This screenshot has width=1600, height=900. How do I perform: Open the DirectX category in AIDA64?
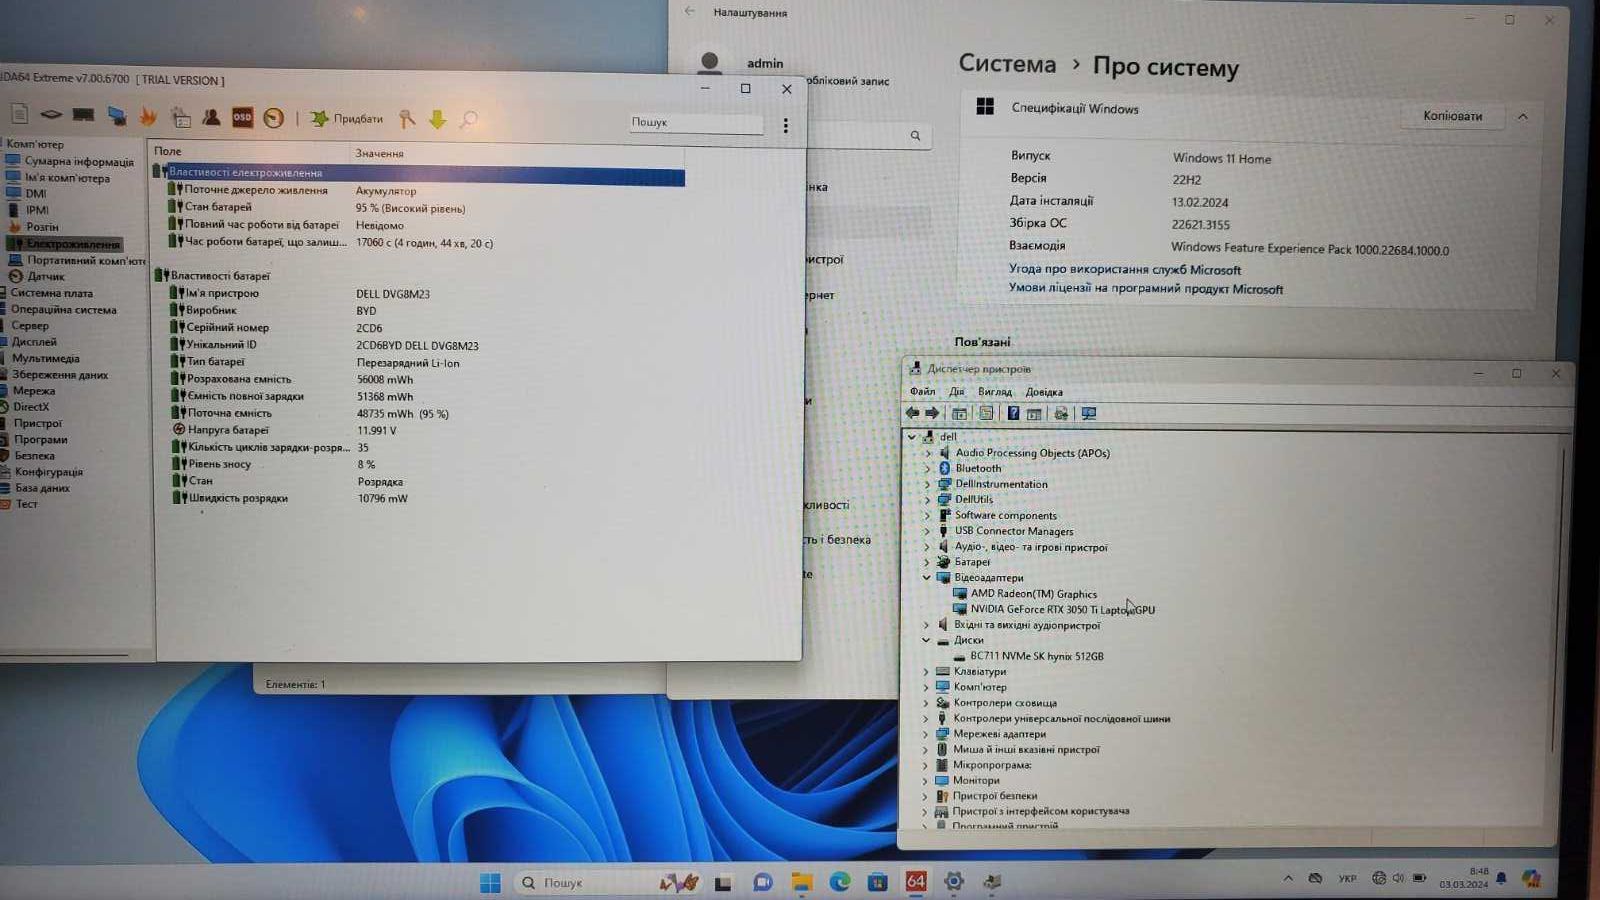pos(30,407)
